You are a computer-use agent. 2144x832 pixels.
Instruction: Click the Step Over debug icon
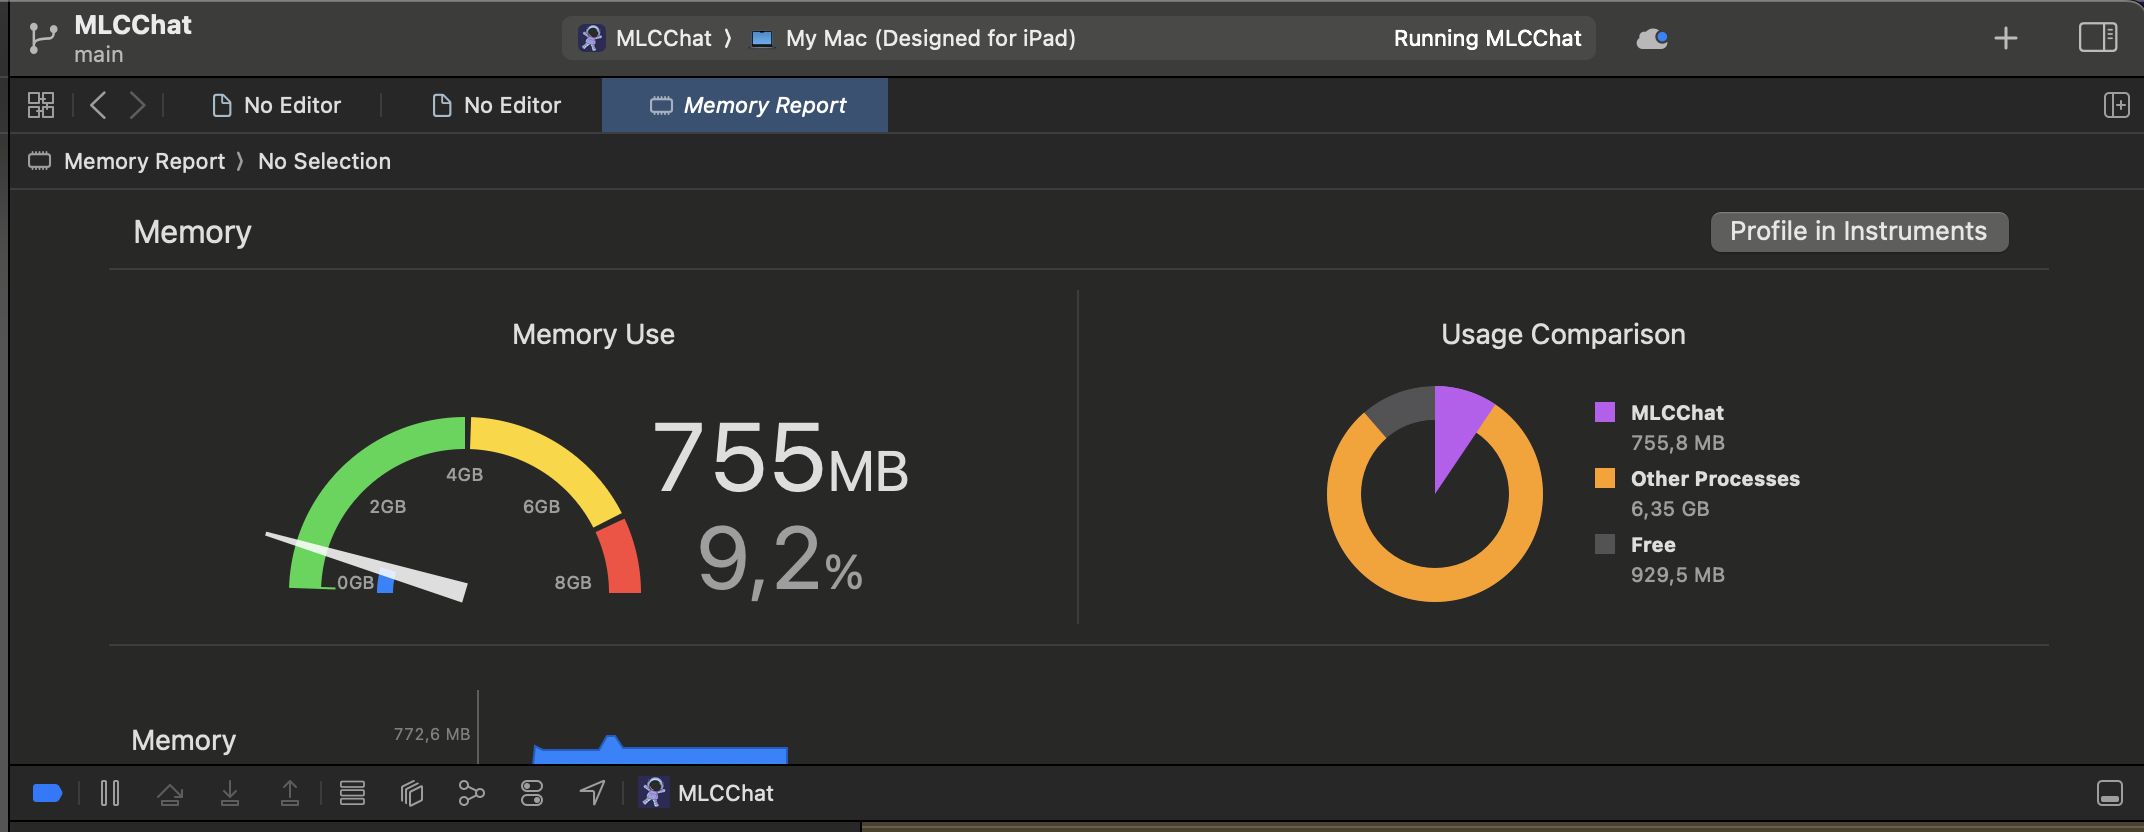(x=170, y=793)
